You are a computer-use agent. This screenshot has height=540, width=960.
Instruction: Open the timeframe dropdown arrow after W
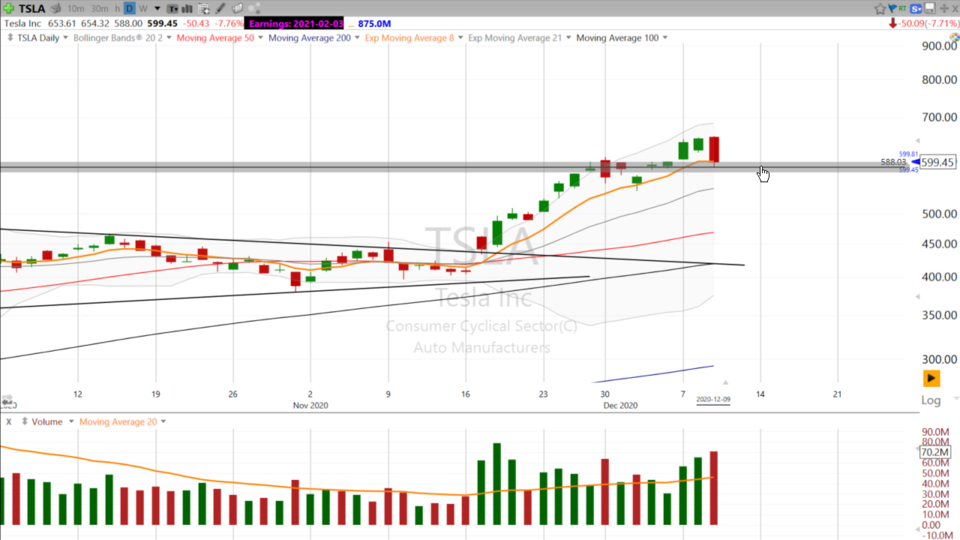(157, 9)
